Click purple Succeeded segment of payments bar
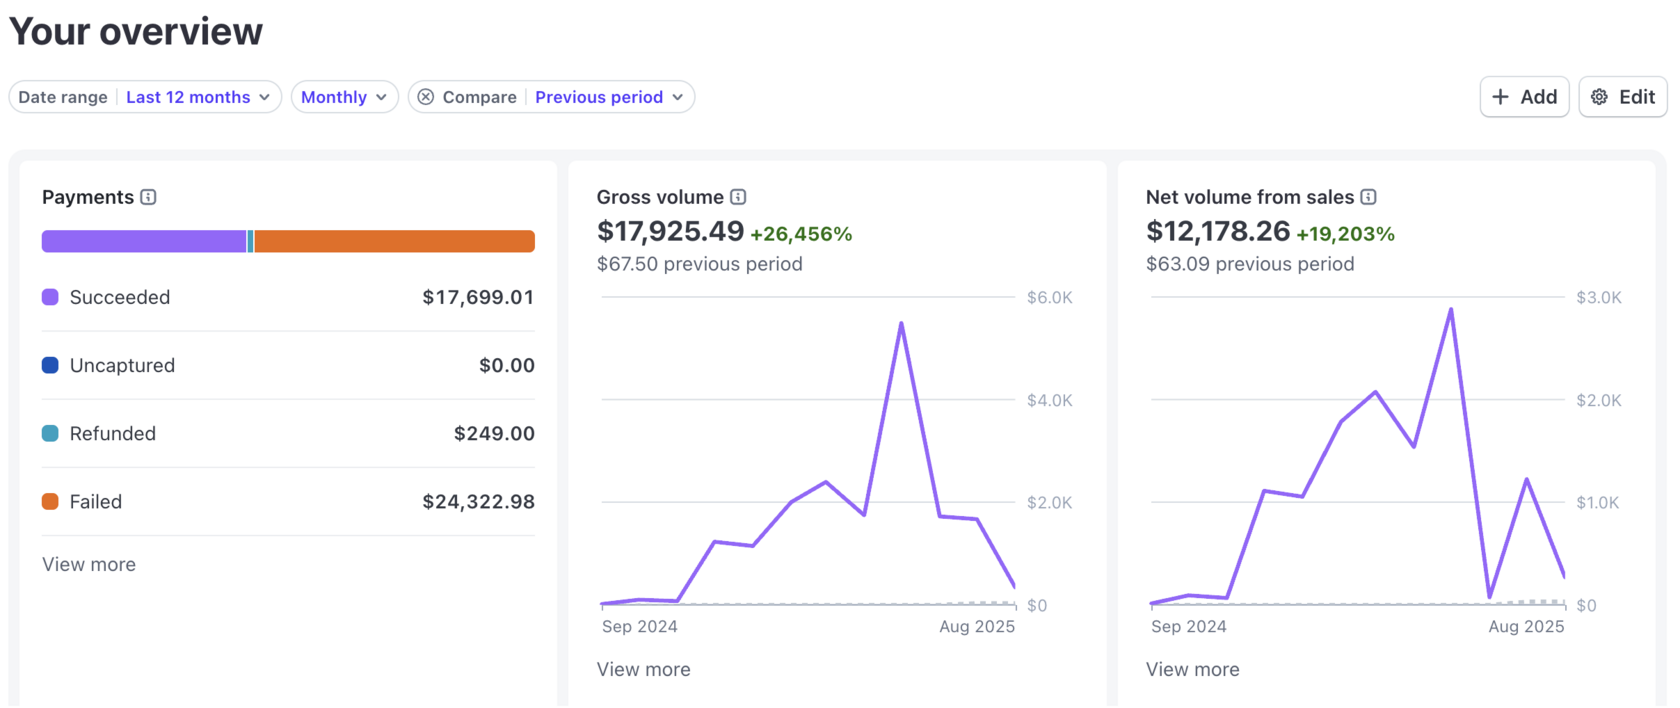Image resolution: width=1680 pixels, height=708 pixels. [x=144, y=241]
